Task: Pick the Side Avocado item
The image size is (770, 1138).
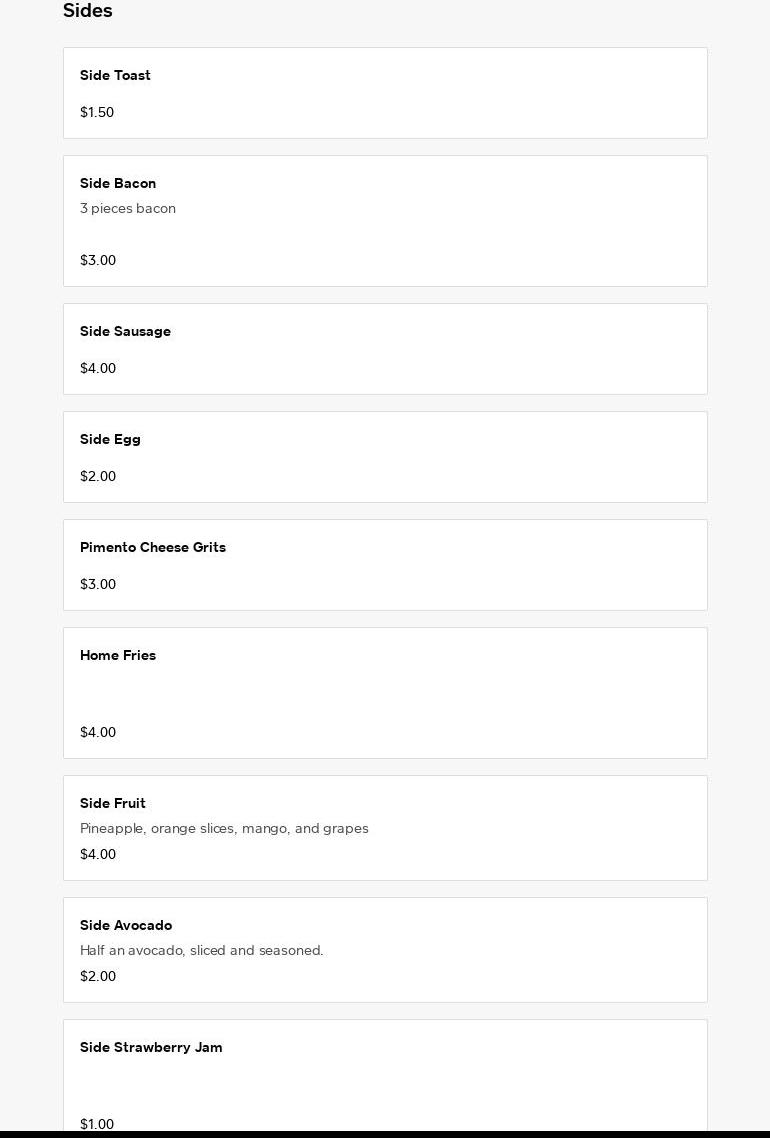Action: (x=385, y=949)
